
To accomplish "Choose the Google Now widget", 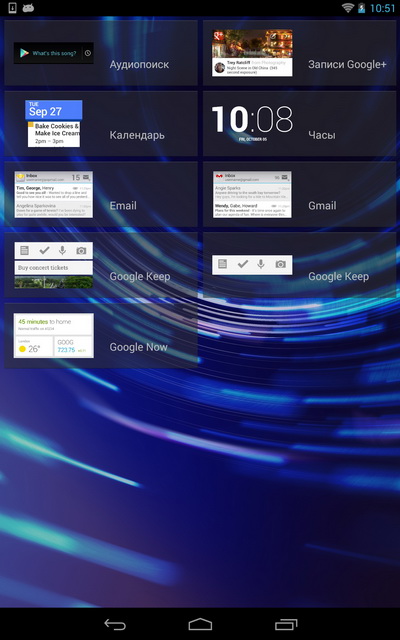I will click(x=101, y=336).
